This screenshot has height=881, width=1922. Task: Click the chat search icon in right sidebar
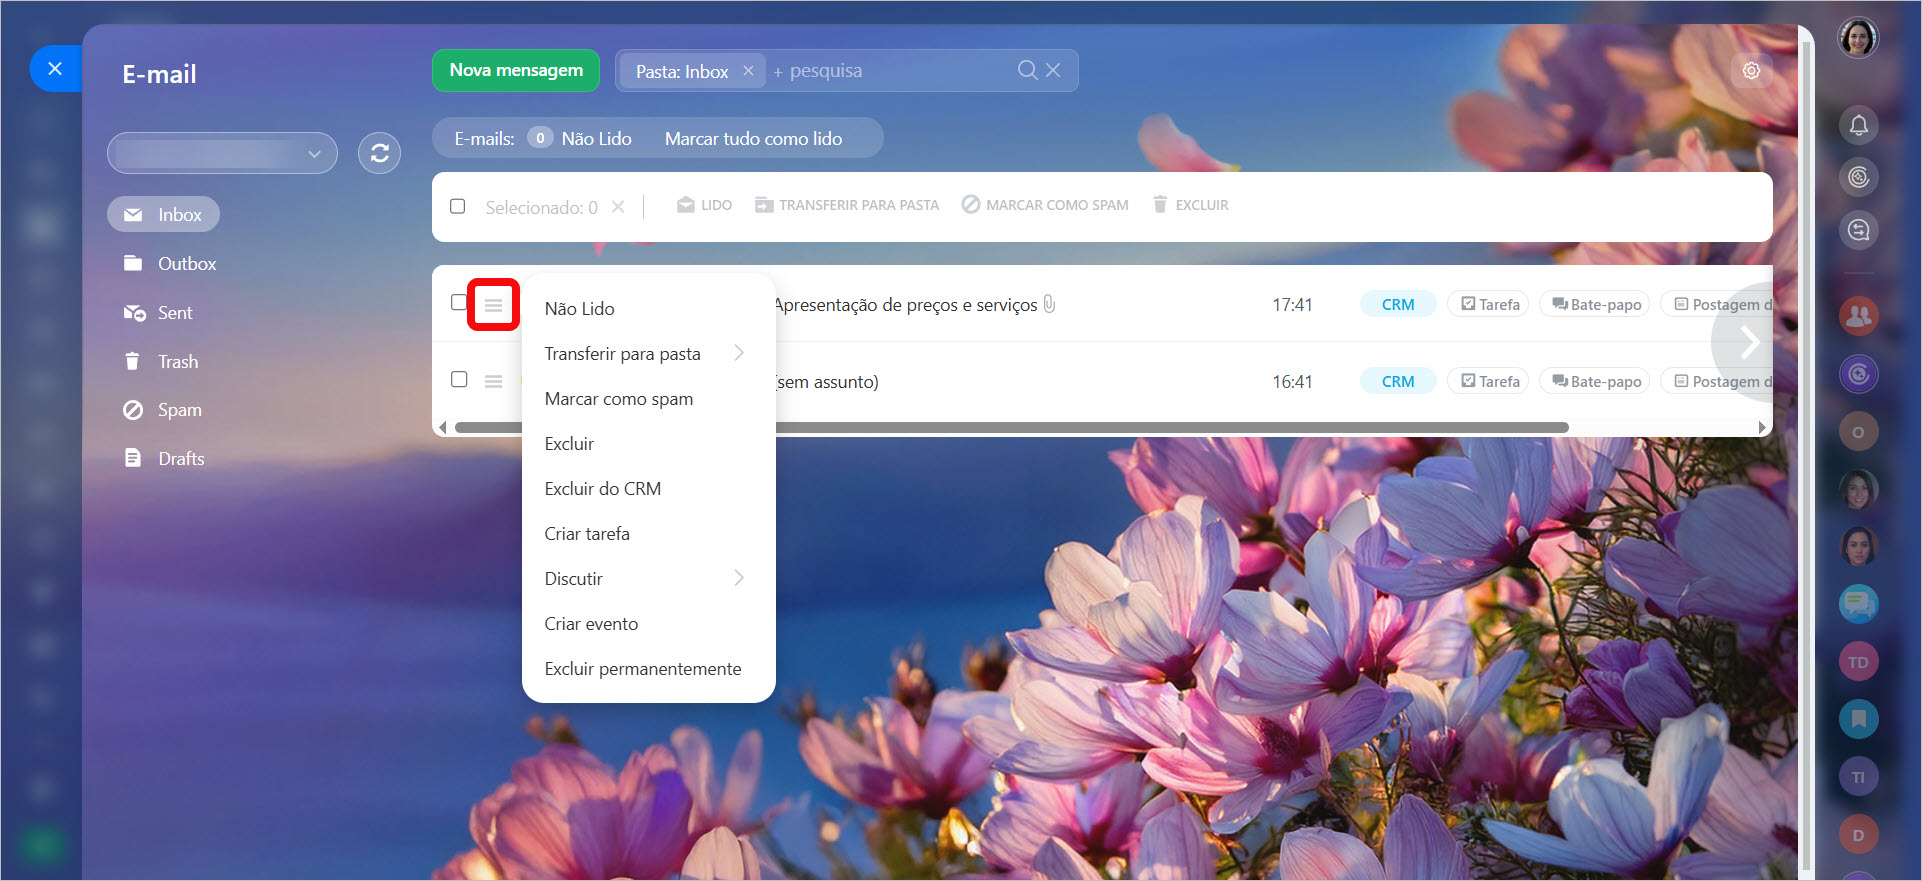(1858, 230)
